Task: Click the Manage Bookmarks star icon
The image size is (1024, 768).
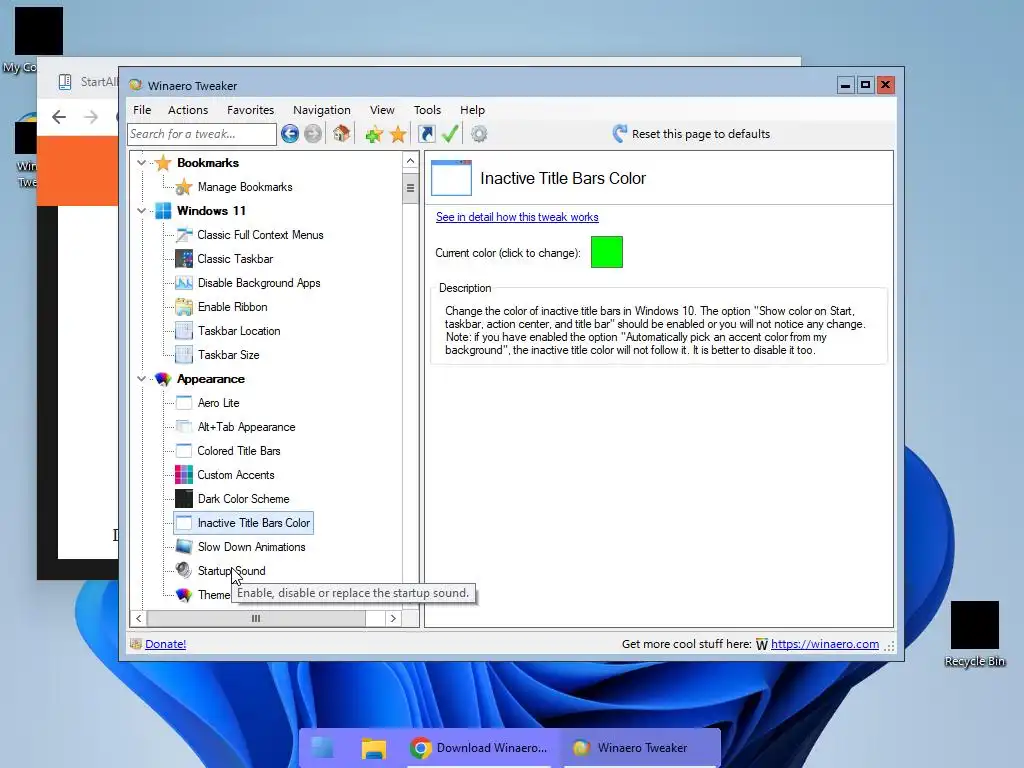Action: (x=184, y=187)
